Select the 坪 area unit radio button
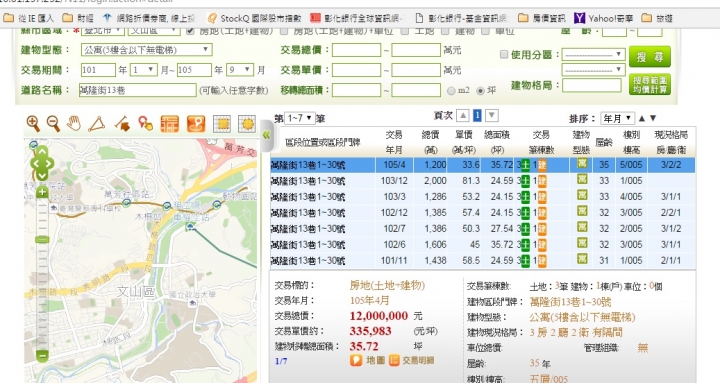The height and width of the screenshot is (383, 720). pyautogui.click(x=480, y=91)
